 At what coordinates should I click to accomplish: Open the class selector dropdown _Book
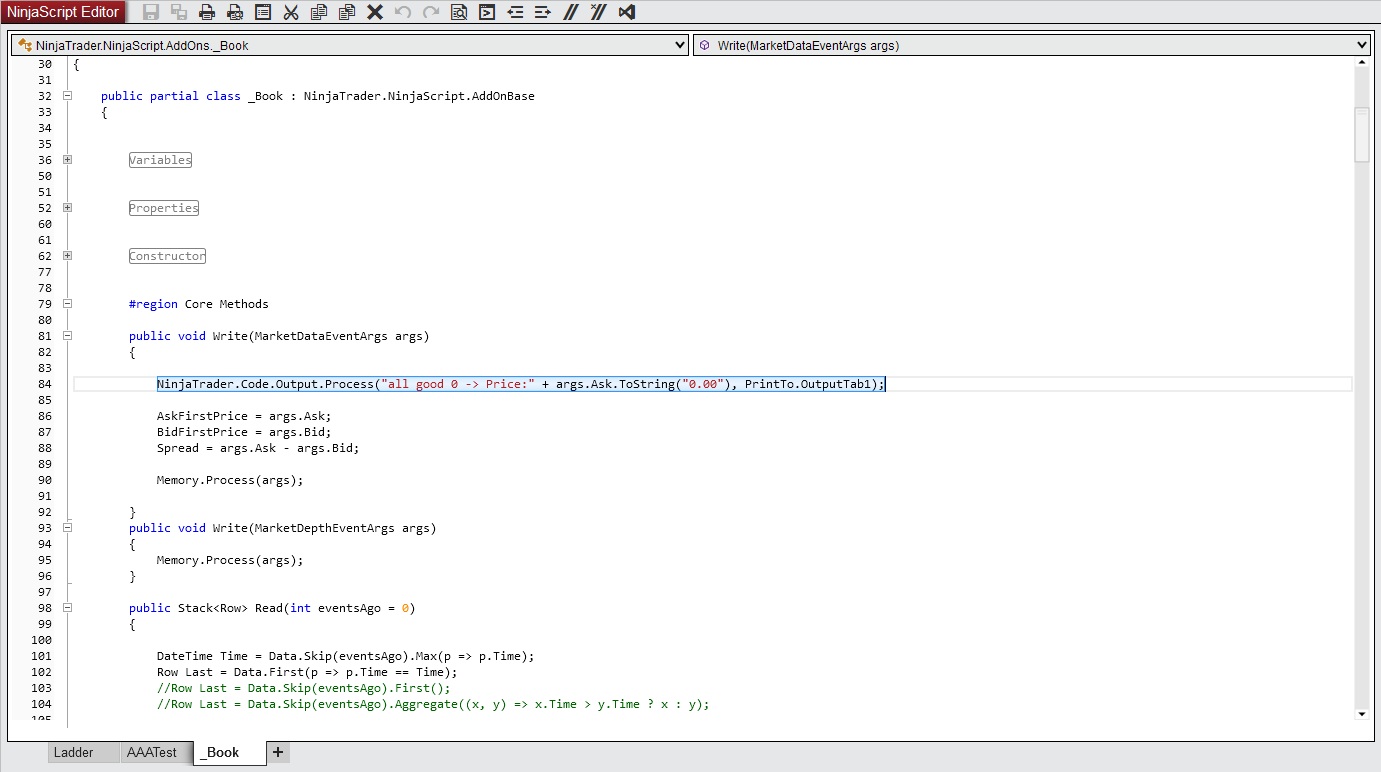[x=350, y=45]
